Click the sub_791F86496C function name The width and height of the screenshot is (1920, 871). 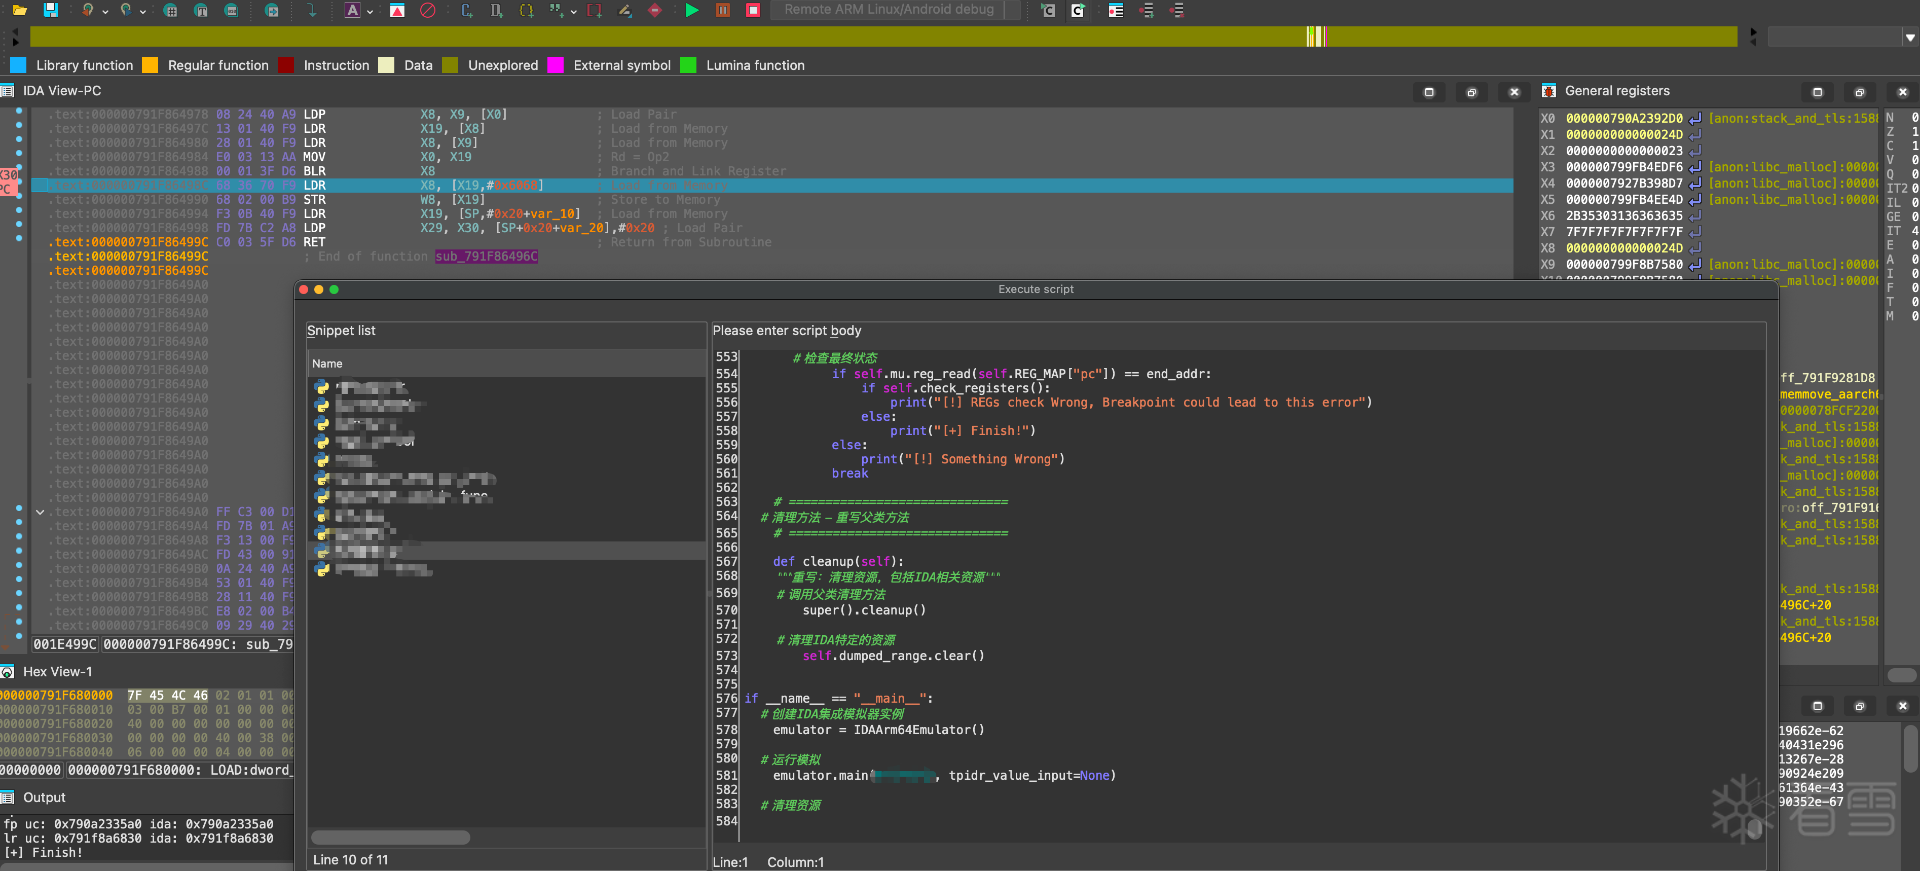[x=486, y=257]
